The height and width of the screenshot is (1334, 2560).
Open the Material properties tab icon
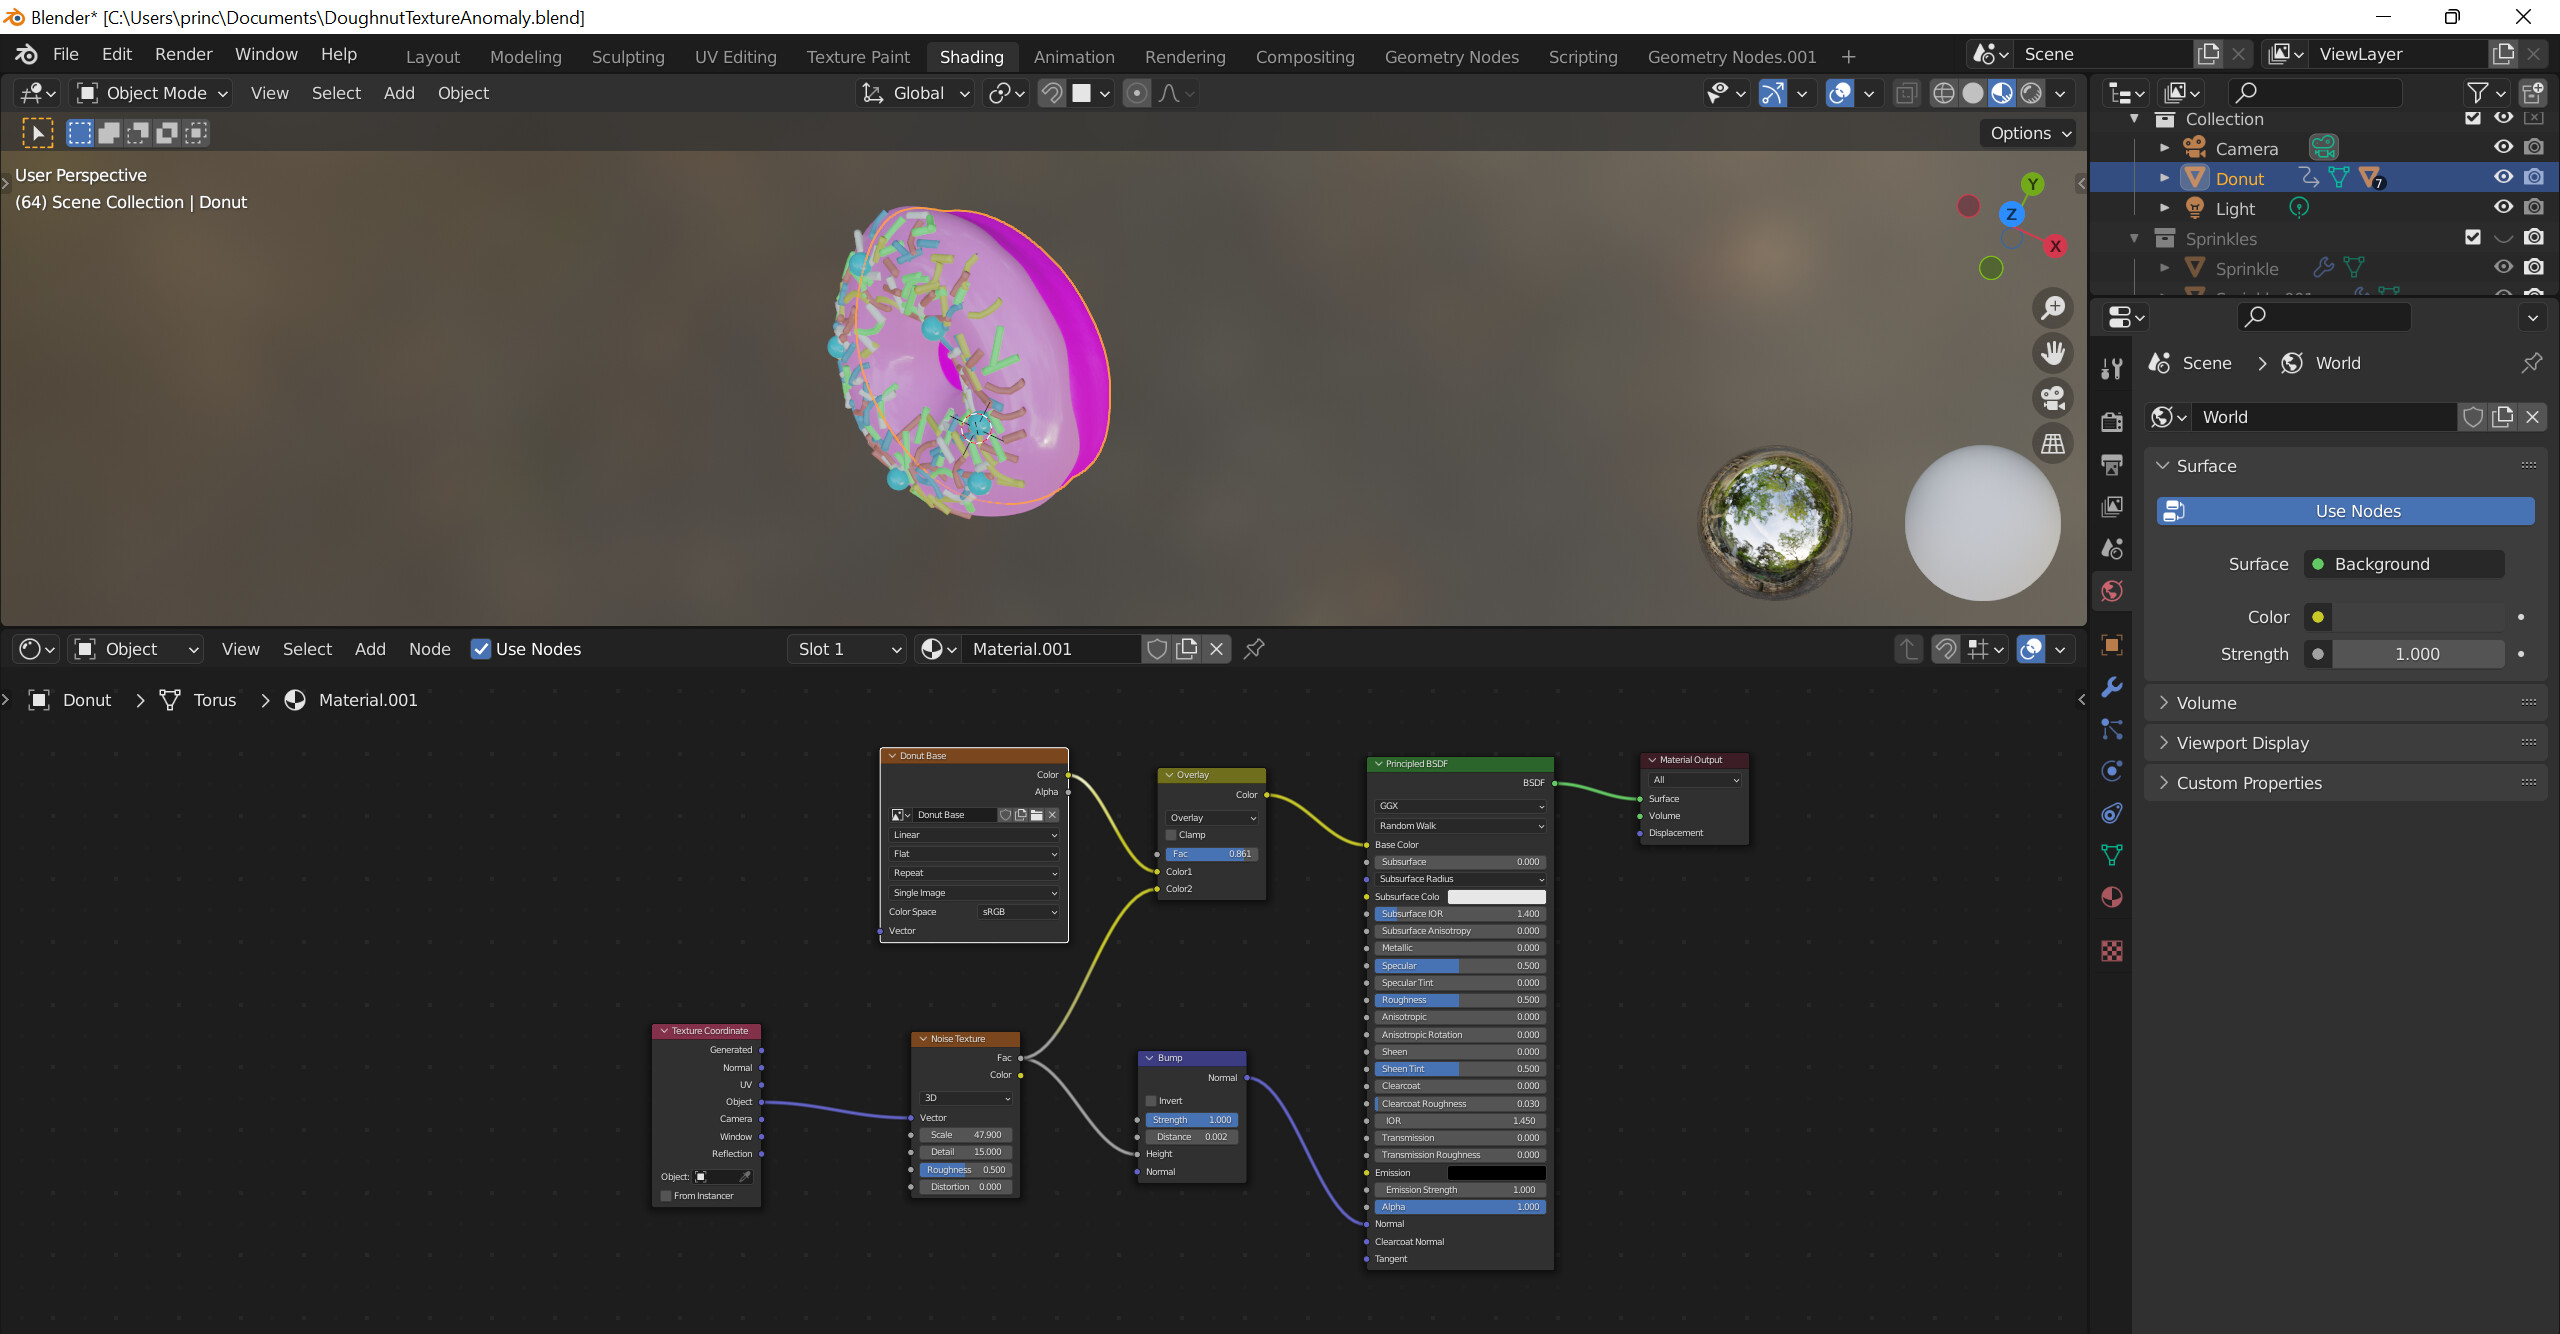click(x=2112, y=897)
